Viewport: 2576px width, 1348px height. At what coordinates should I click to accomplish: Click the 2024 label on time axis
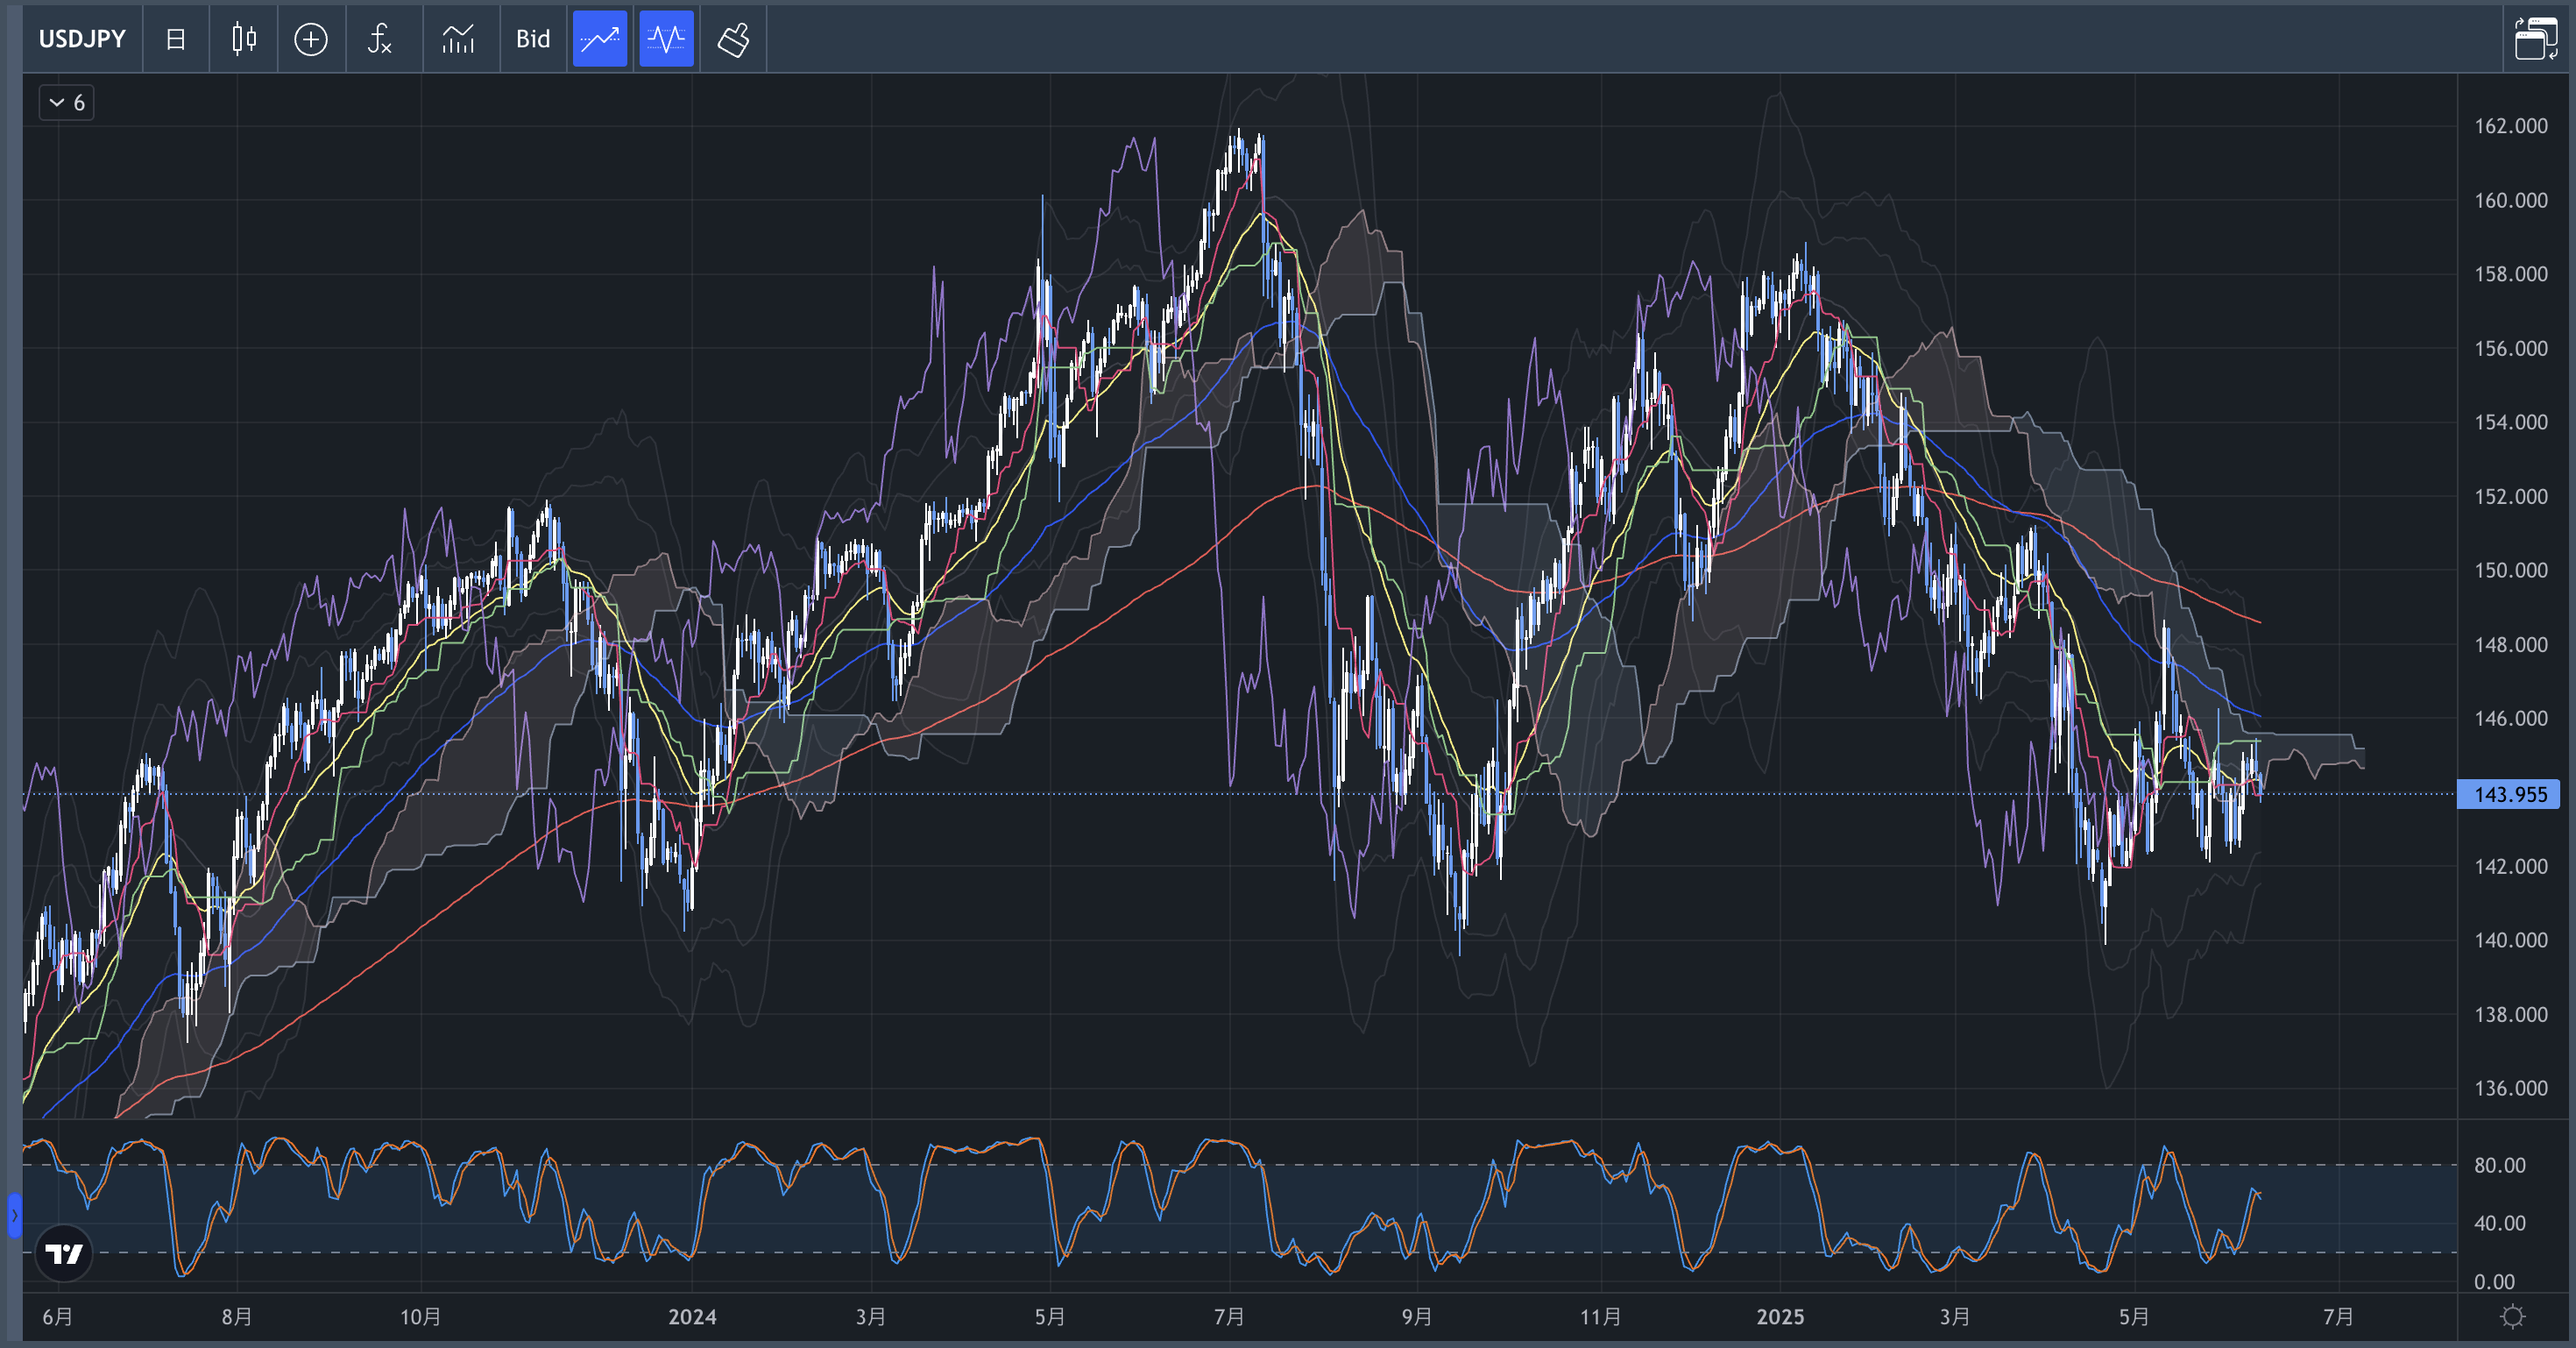pyautogui.click(x=692, y=1316)
